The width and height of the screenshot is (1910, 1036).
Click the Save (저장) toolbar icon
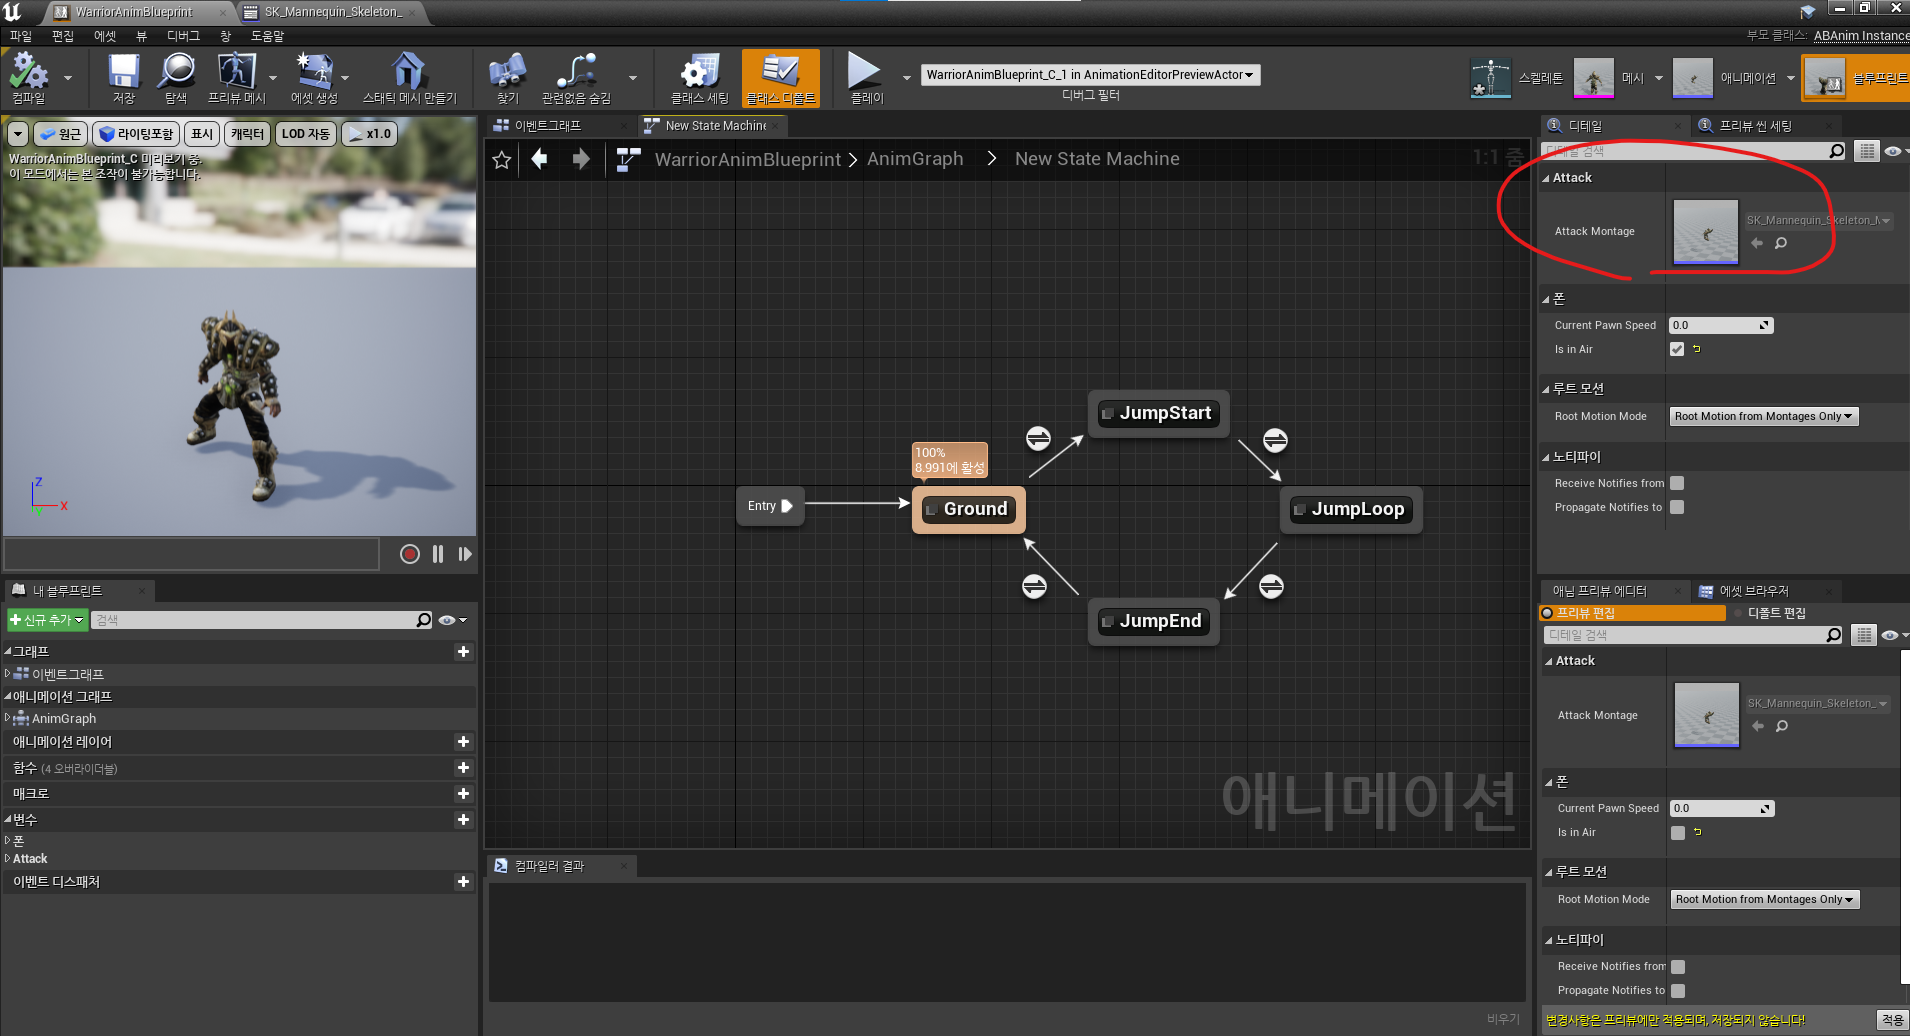coord(124,77)
